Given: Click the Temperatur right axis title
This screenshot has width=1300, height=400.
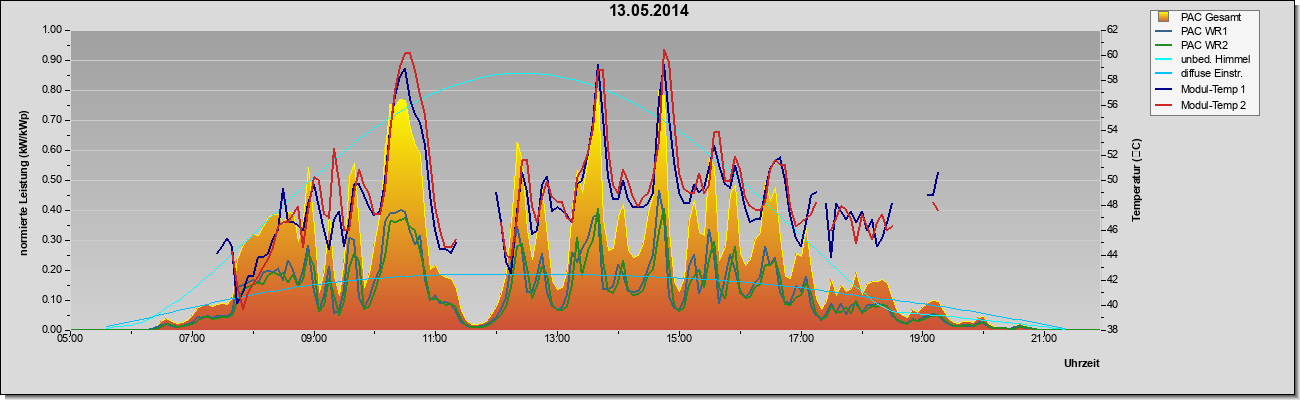Looking at the screenshot, I should coord(1135,180).
